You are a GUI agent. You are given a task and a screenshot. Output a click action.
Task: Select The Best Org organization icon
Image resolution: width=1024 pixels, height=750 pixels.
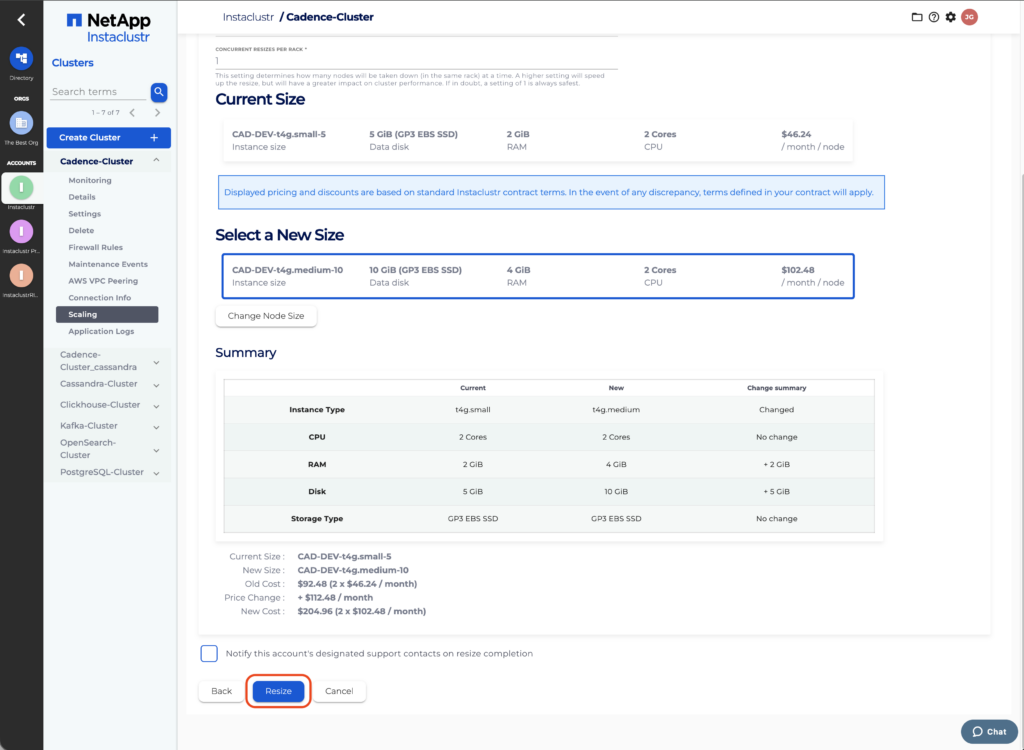(x=21, y=123)
